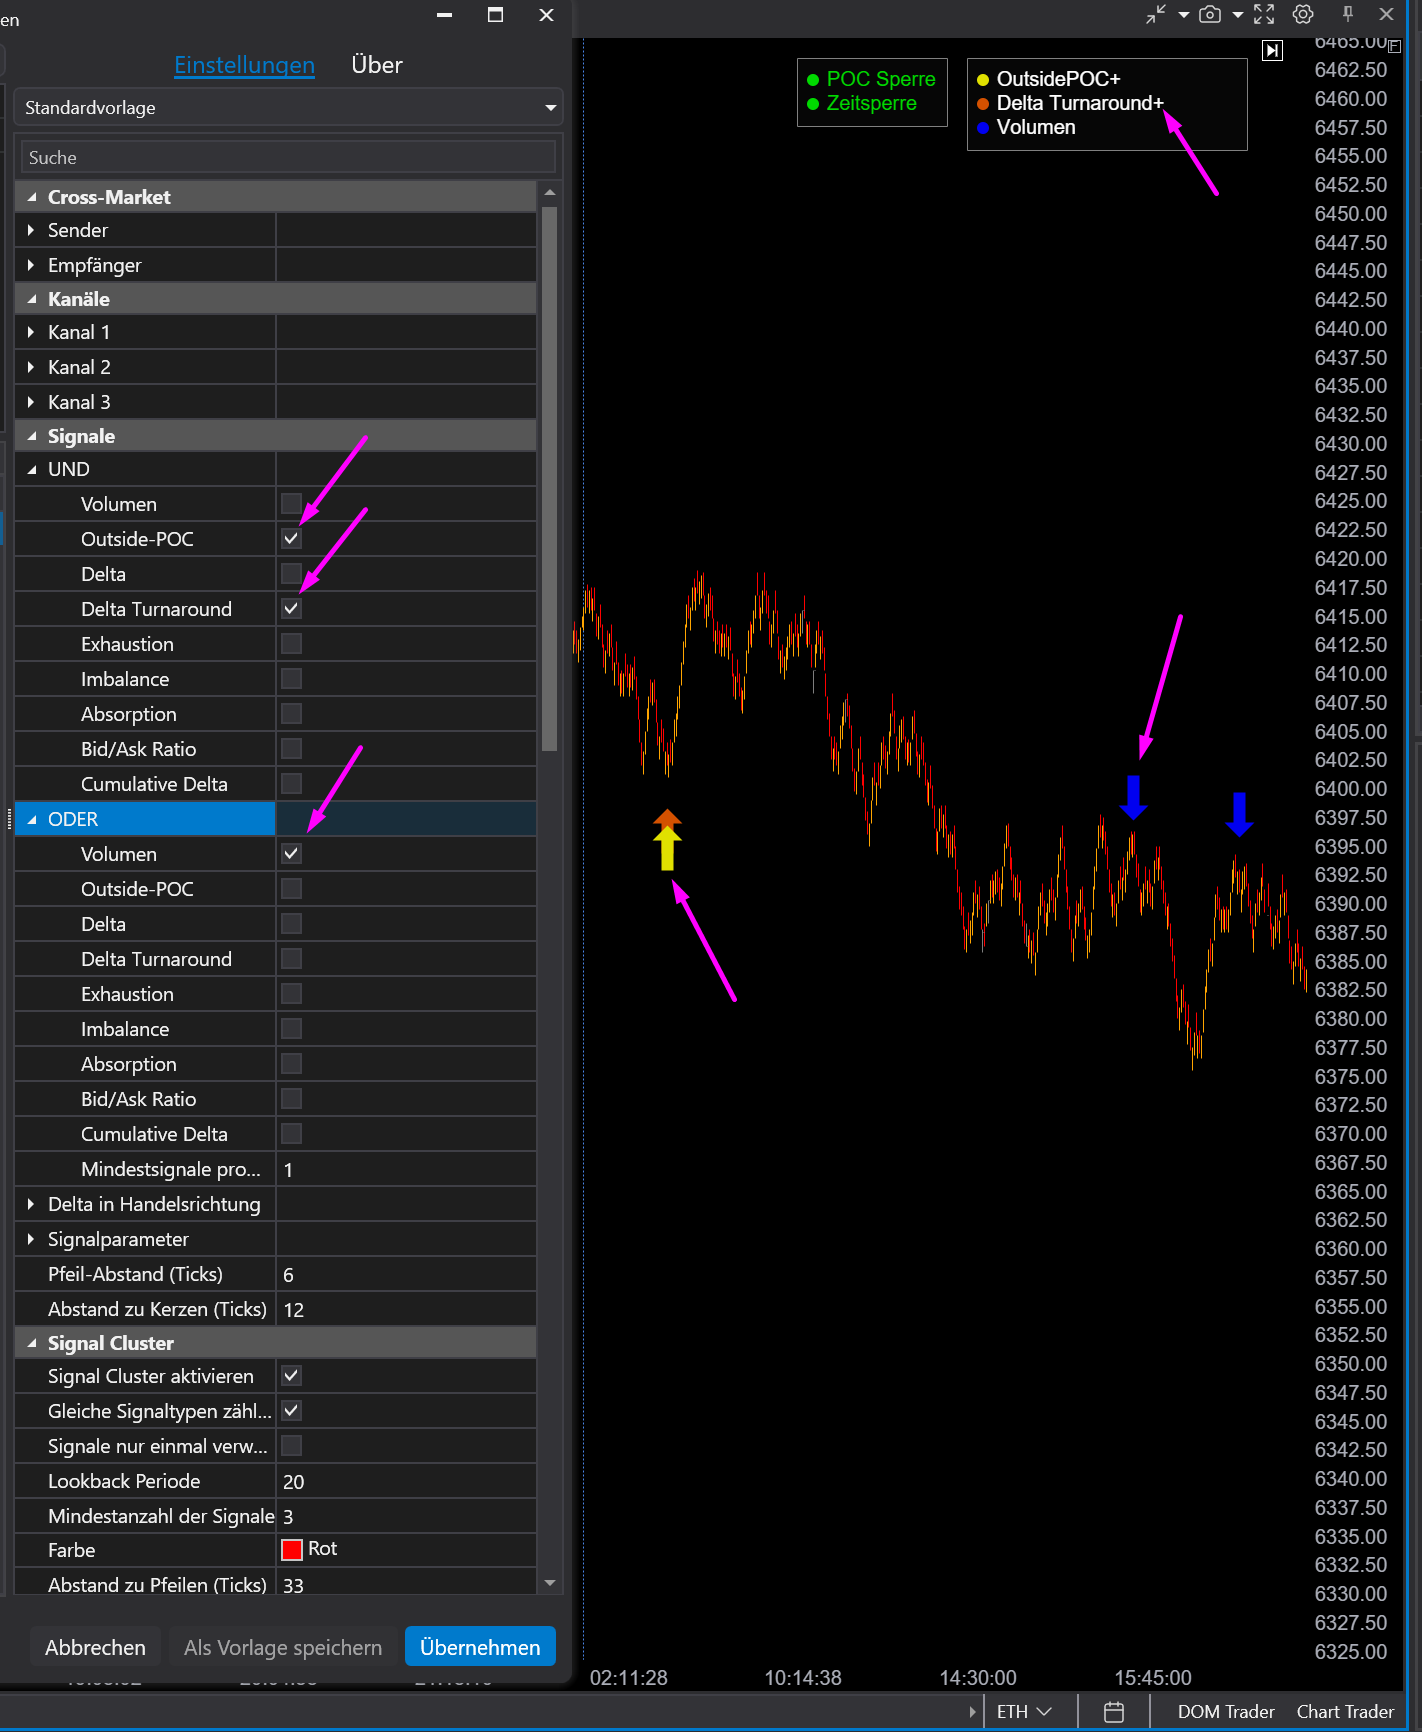
Task: Edit Mindestanzahl der Signale value 3
Action: (x=406, y=1516)
